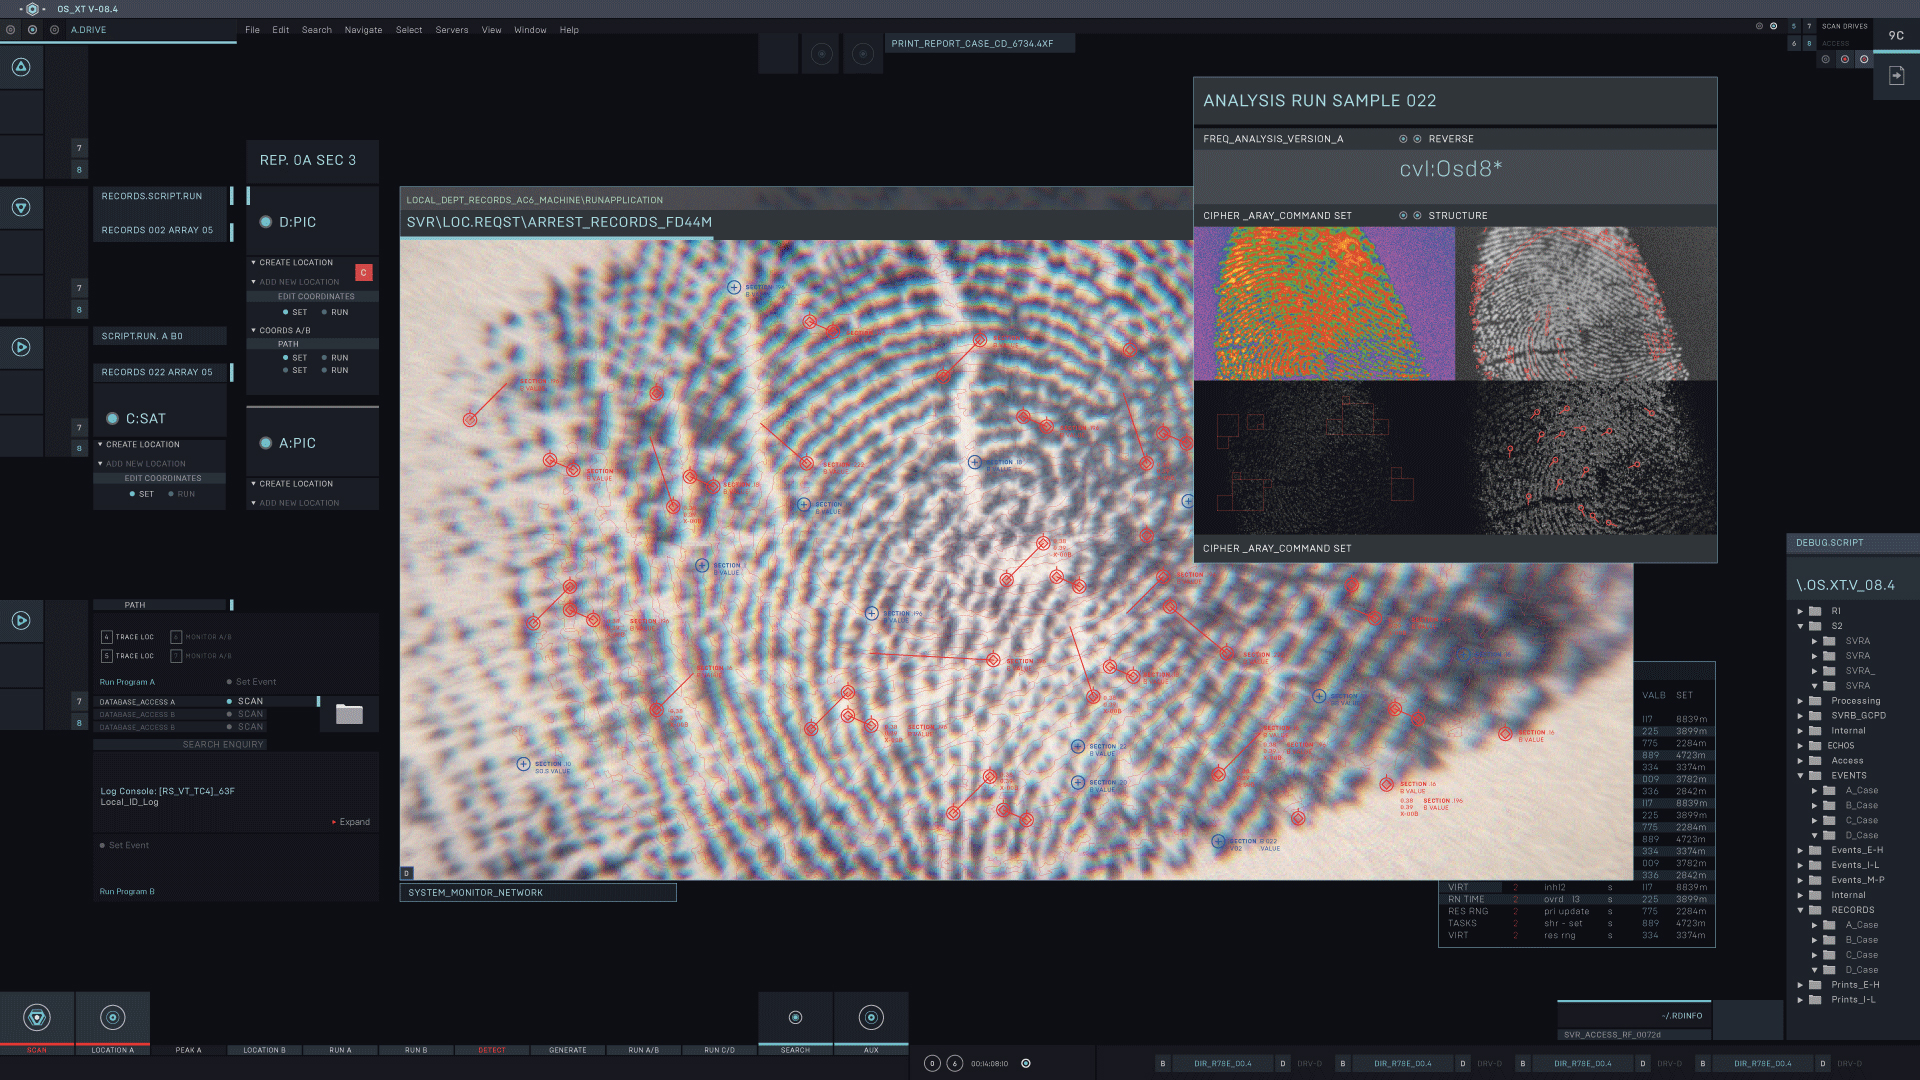Click the SVR_ACCESS_RF_0072d field
Screen dimensions: 1920x1080
[1634, 1035]
